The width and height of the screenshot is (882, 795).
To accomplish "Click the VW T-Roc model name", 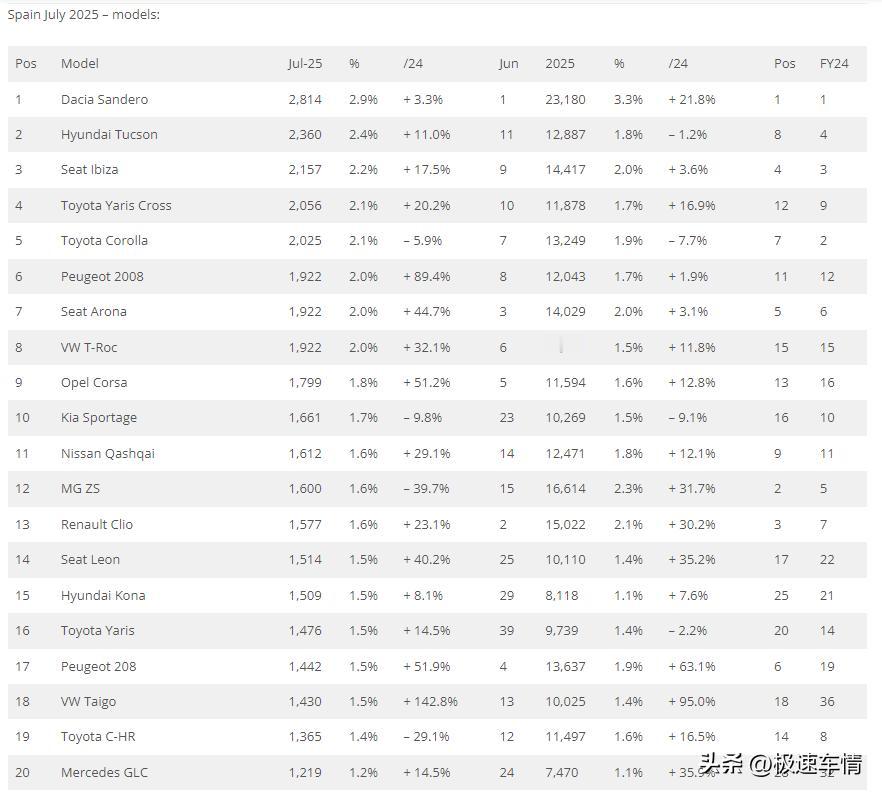I will pos(89,347).
